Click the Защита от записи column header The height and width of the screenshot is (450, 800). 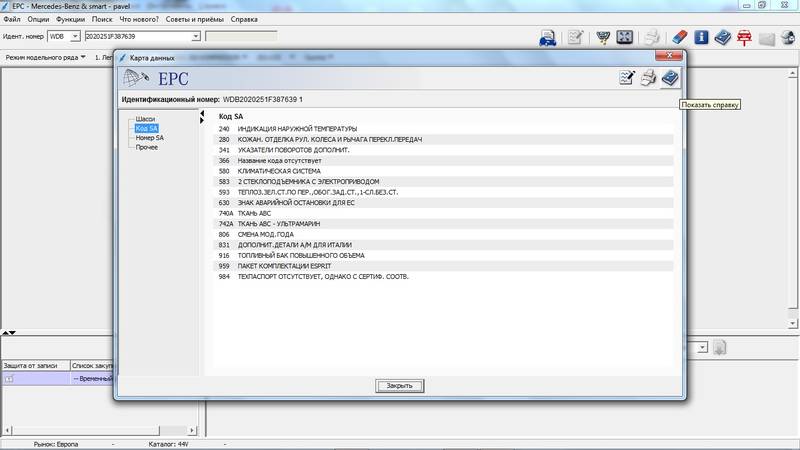click(36, 365)
